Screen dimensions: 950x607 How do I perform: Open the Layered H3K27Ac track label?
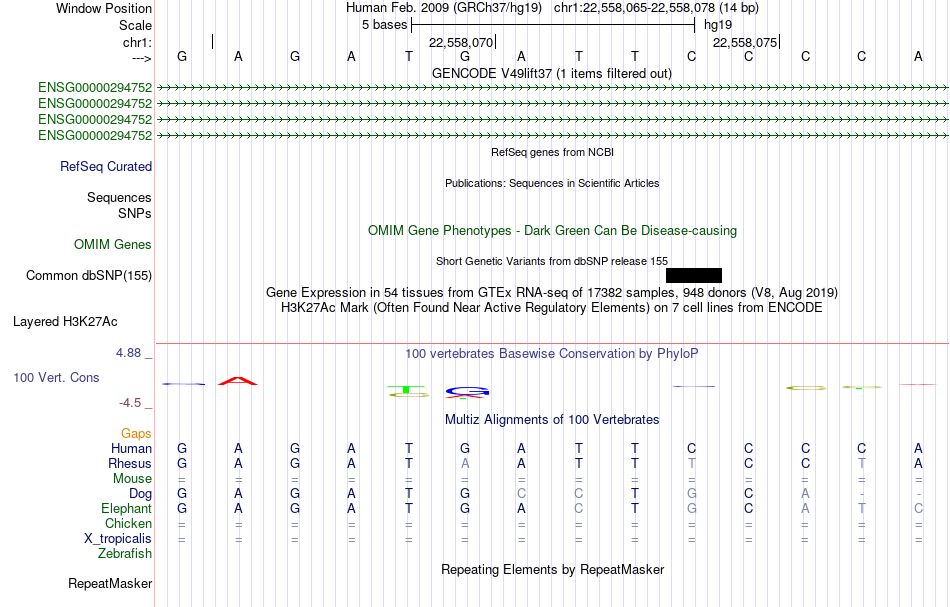pos(65,322)
